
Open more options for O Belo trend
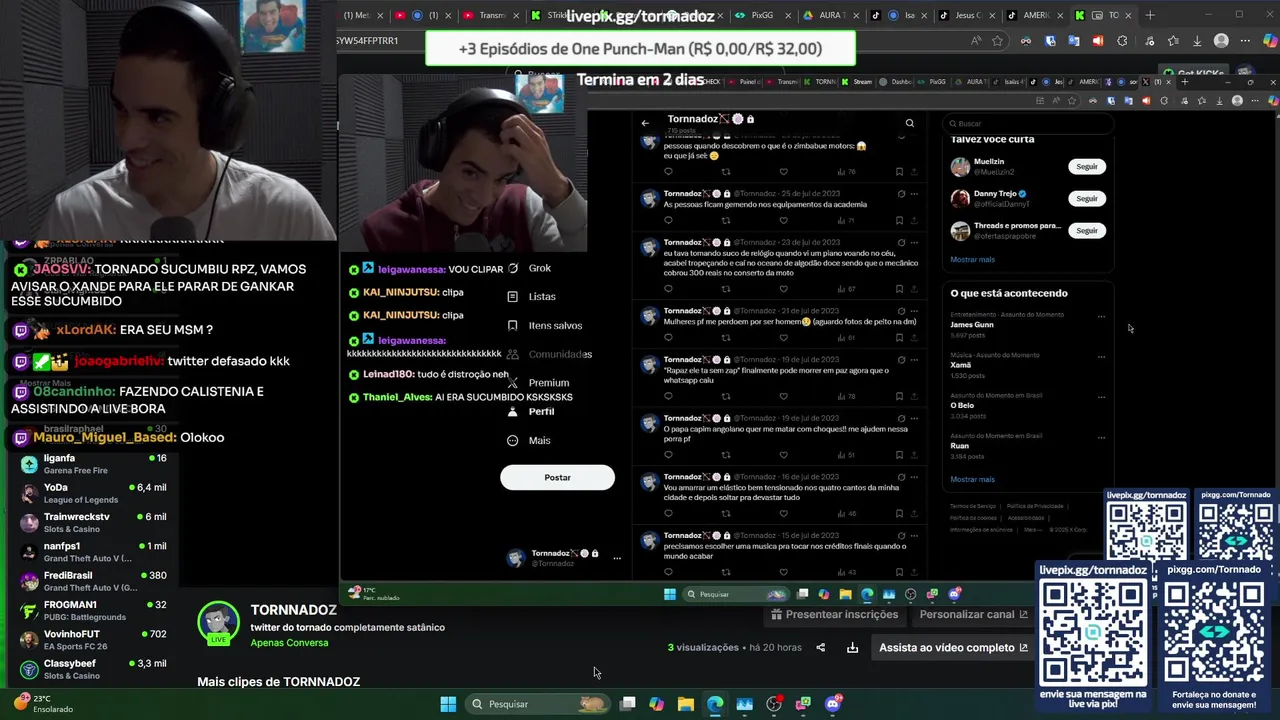pyautogui.click(x=1101, y=397)
